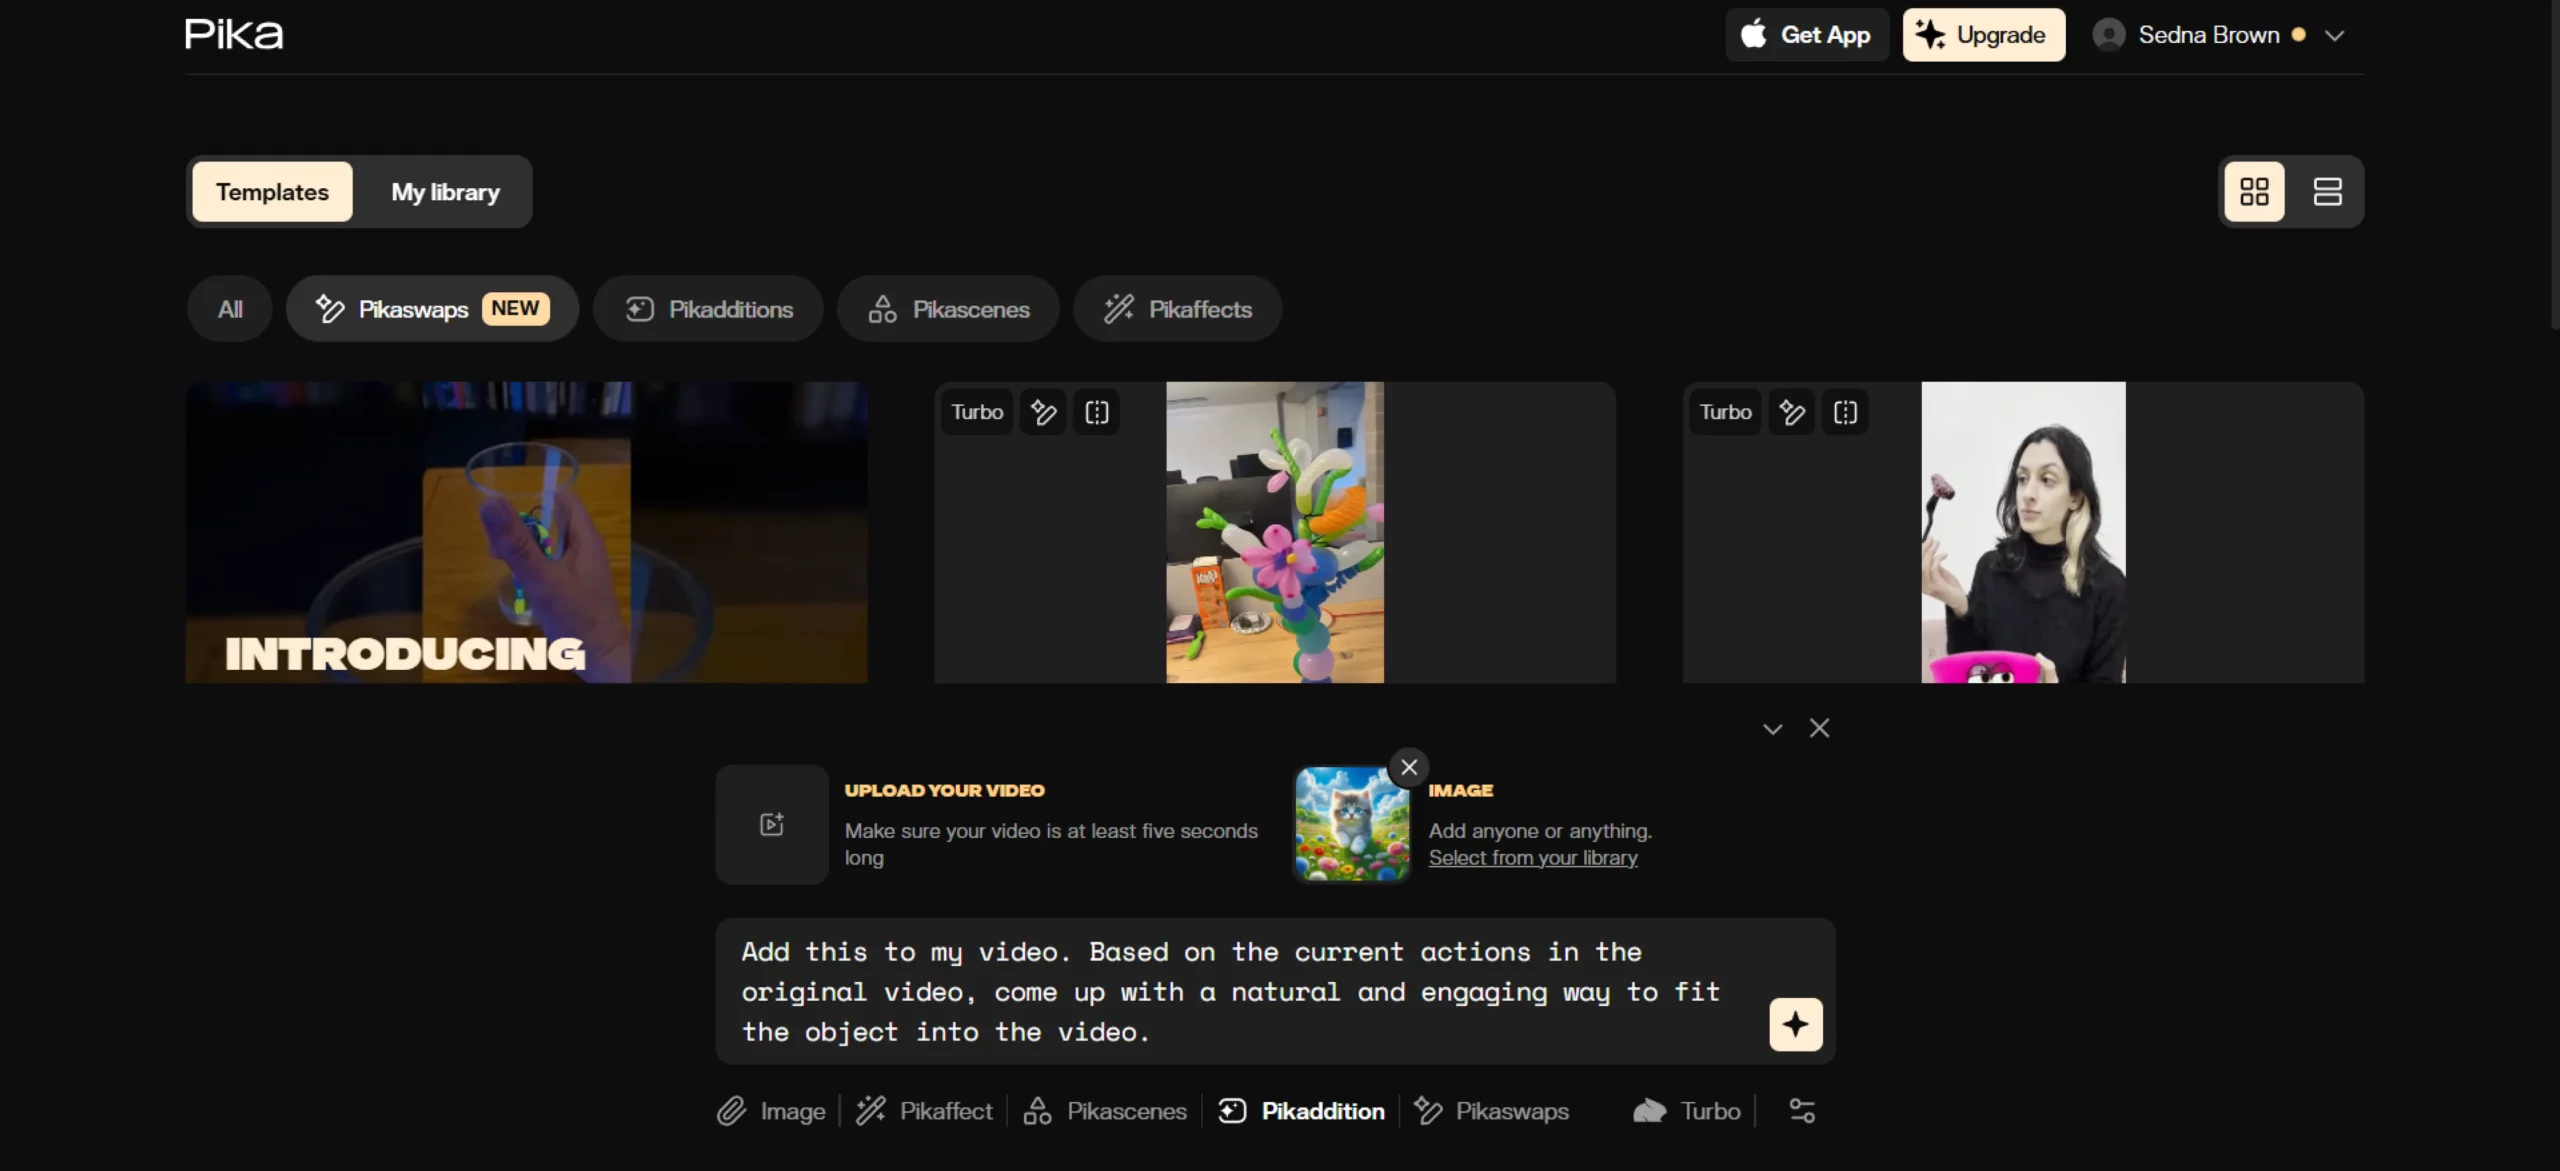
Task: Collapse the prompt panel with chevron
Action: [x=1772, y=729]
